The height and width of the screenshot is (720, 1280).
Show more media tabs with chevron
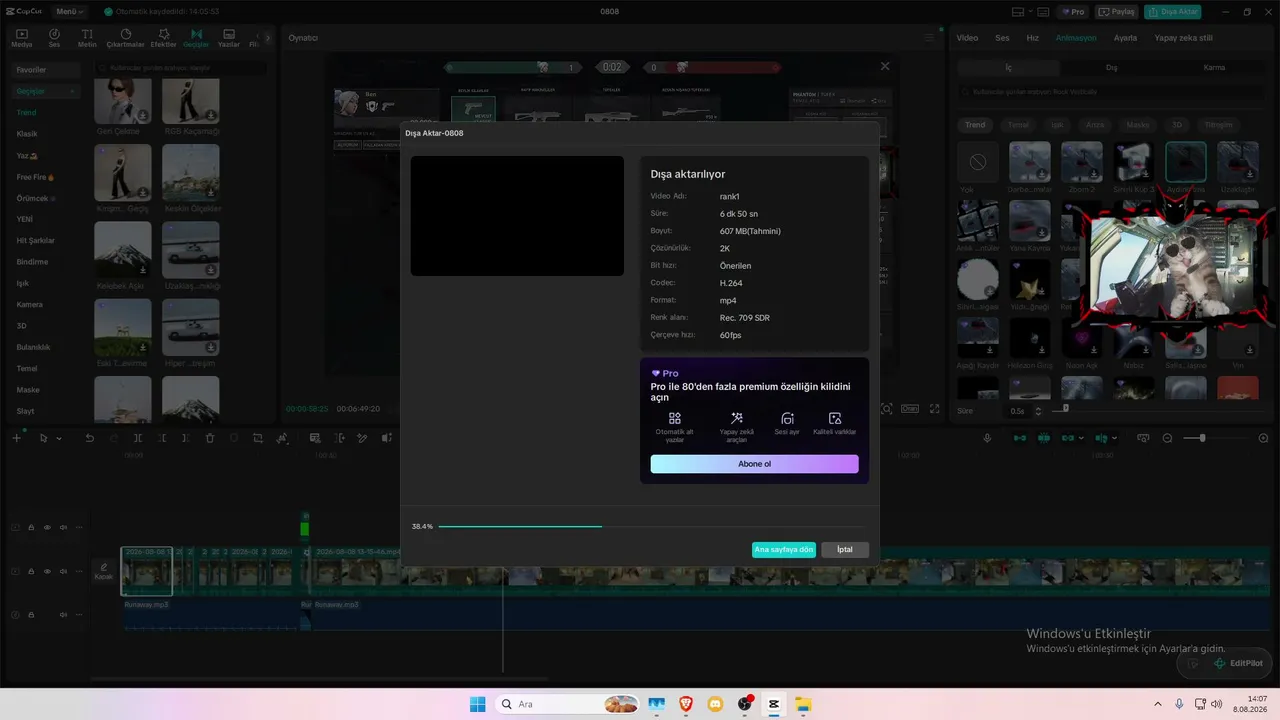268,38
